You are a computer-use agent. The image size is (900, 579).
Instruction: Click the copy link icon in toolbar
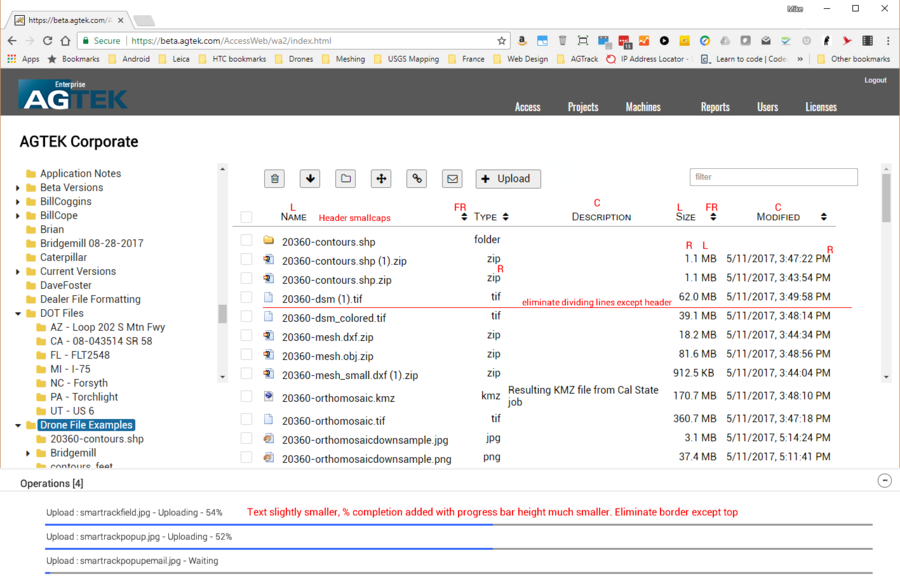coord(417,178)
